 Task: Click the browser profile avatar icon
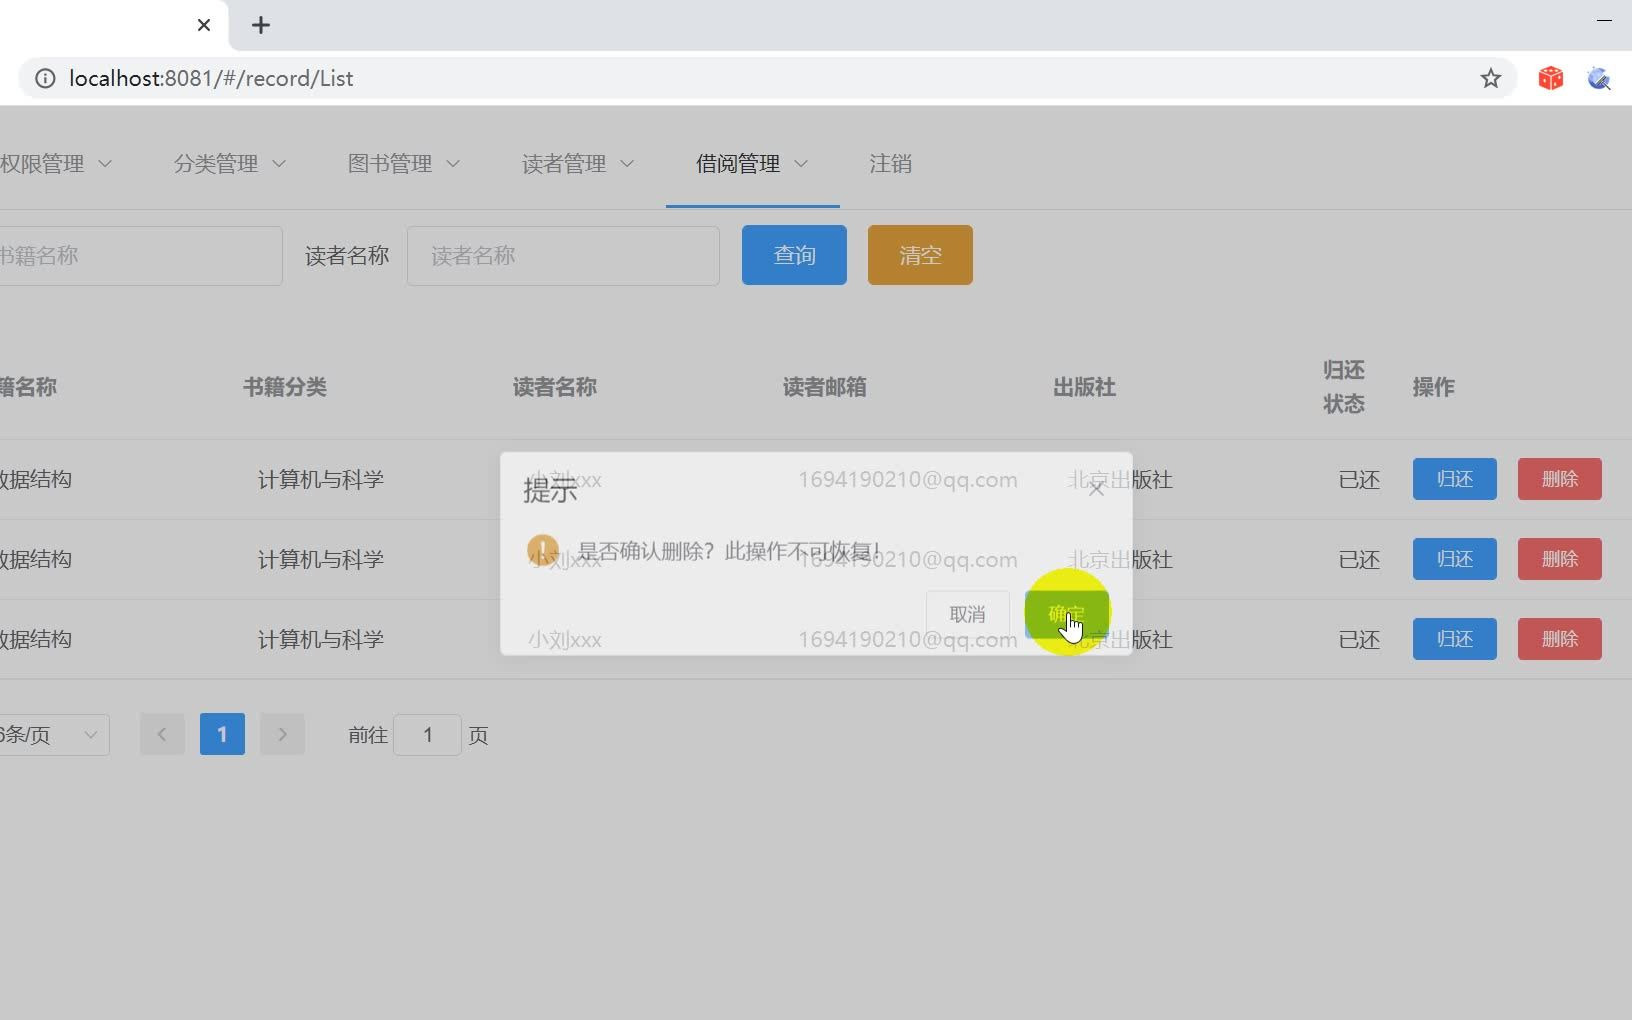(x=1600, y=78)
